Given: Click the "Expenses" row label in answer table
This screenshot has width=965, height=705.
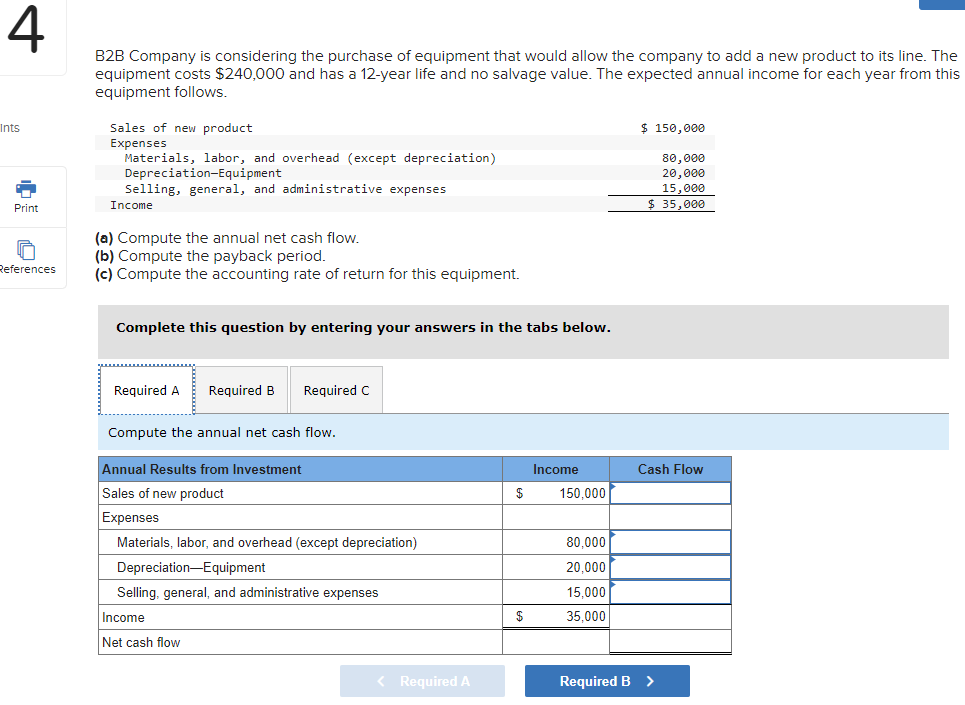Looking at the screenshot, I should [130, 517].
